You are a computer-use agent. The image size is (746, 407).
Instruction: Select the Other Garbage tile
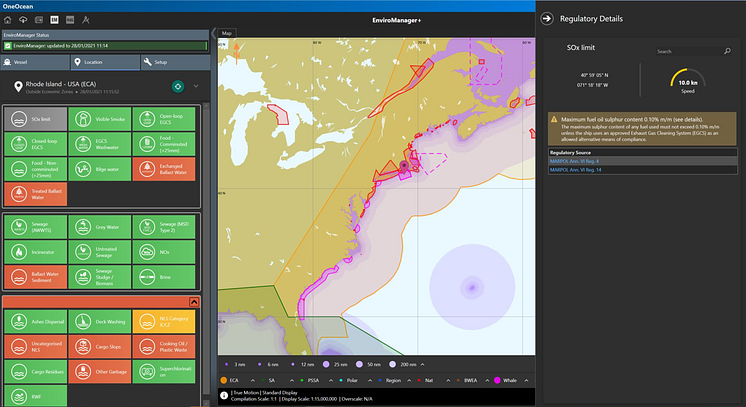99,372
